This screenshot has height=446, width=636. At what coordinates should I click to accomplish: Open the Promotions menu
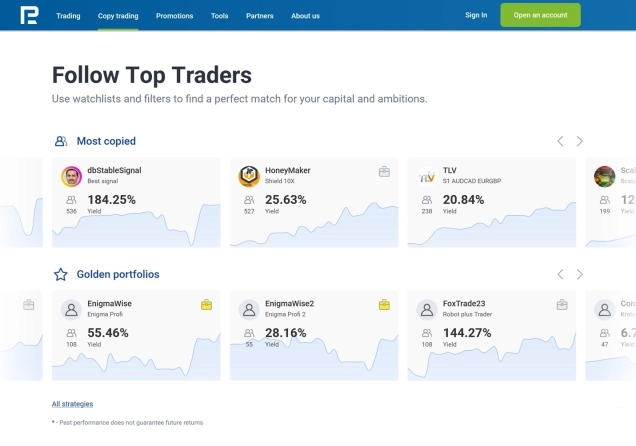point(174,16)
